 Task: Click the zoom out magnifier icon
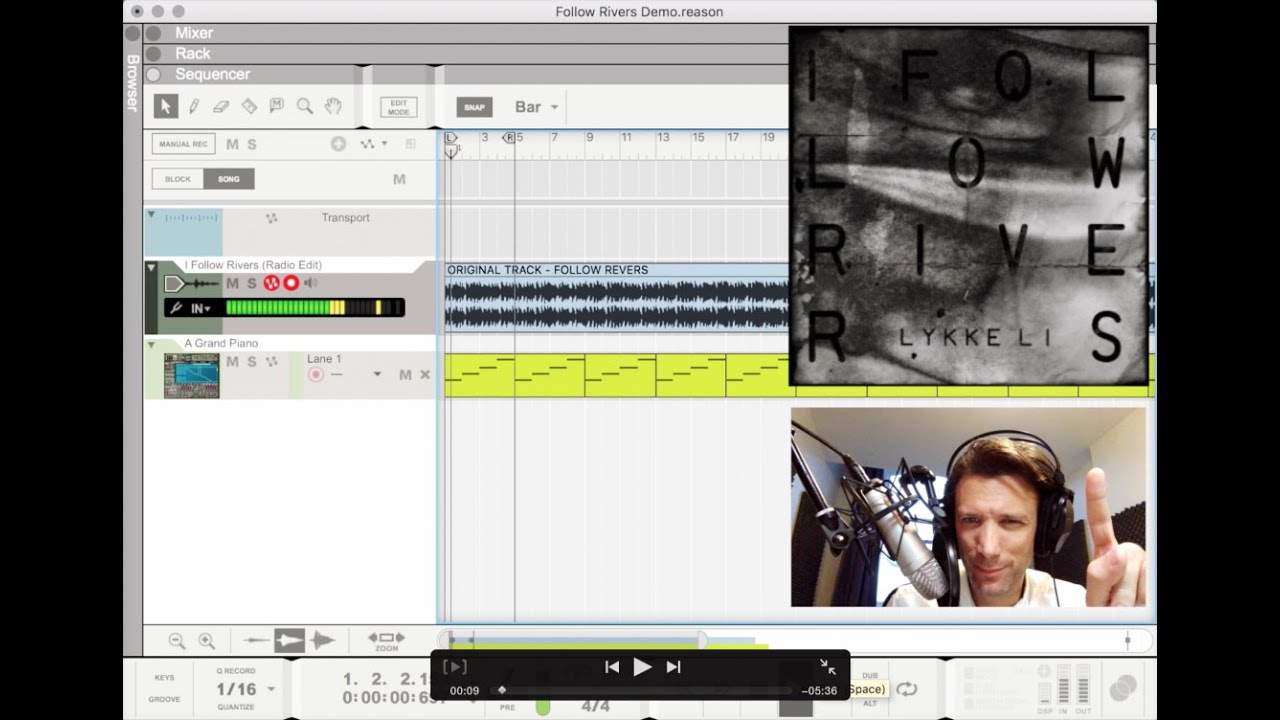pos(177,641)
